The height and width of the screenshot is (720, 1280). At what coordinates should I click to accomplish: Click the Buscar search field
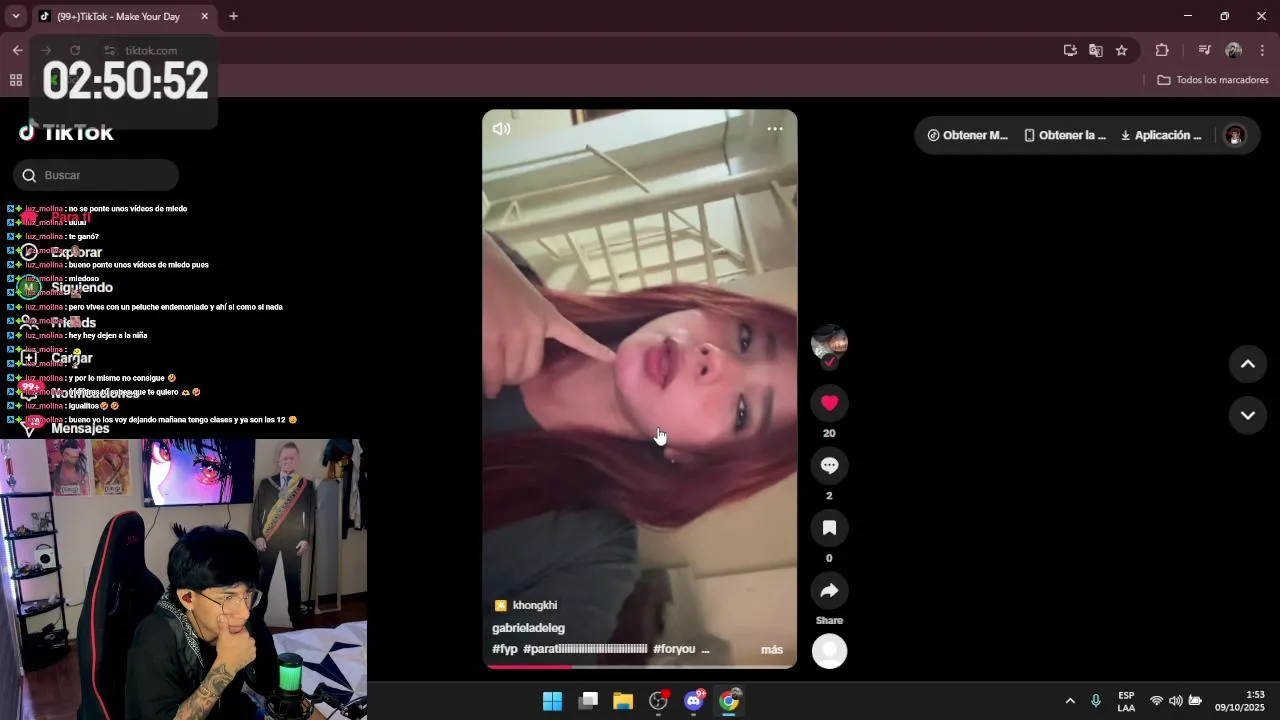[x=96, y=175]
